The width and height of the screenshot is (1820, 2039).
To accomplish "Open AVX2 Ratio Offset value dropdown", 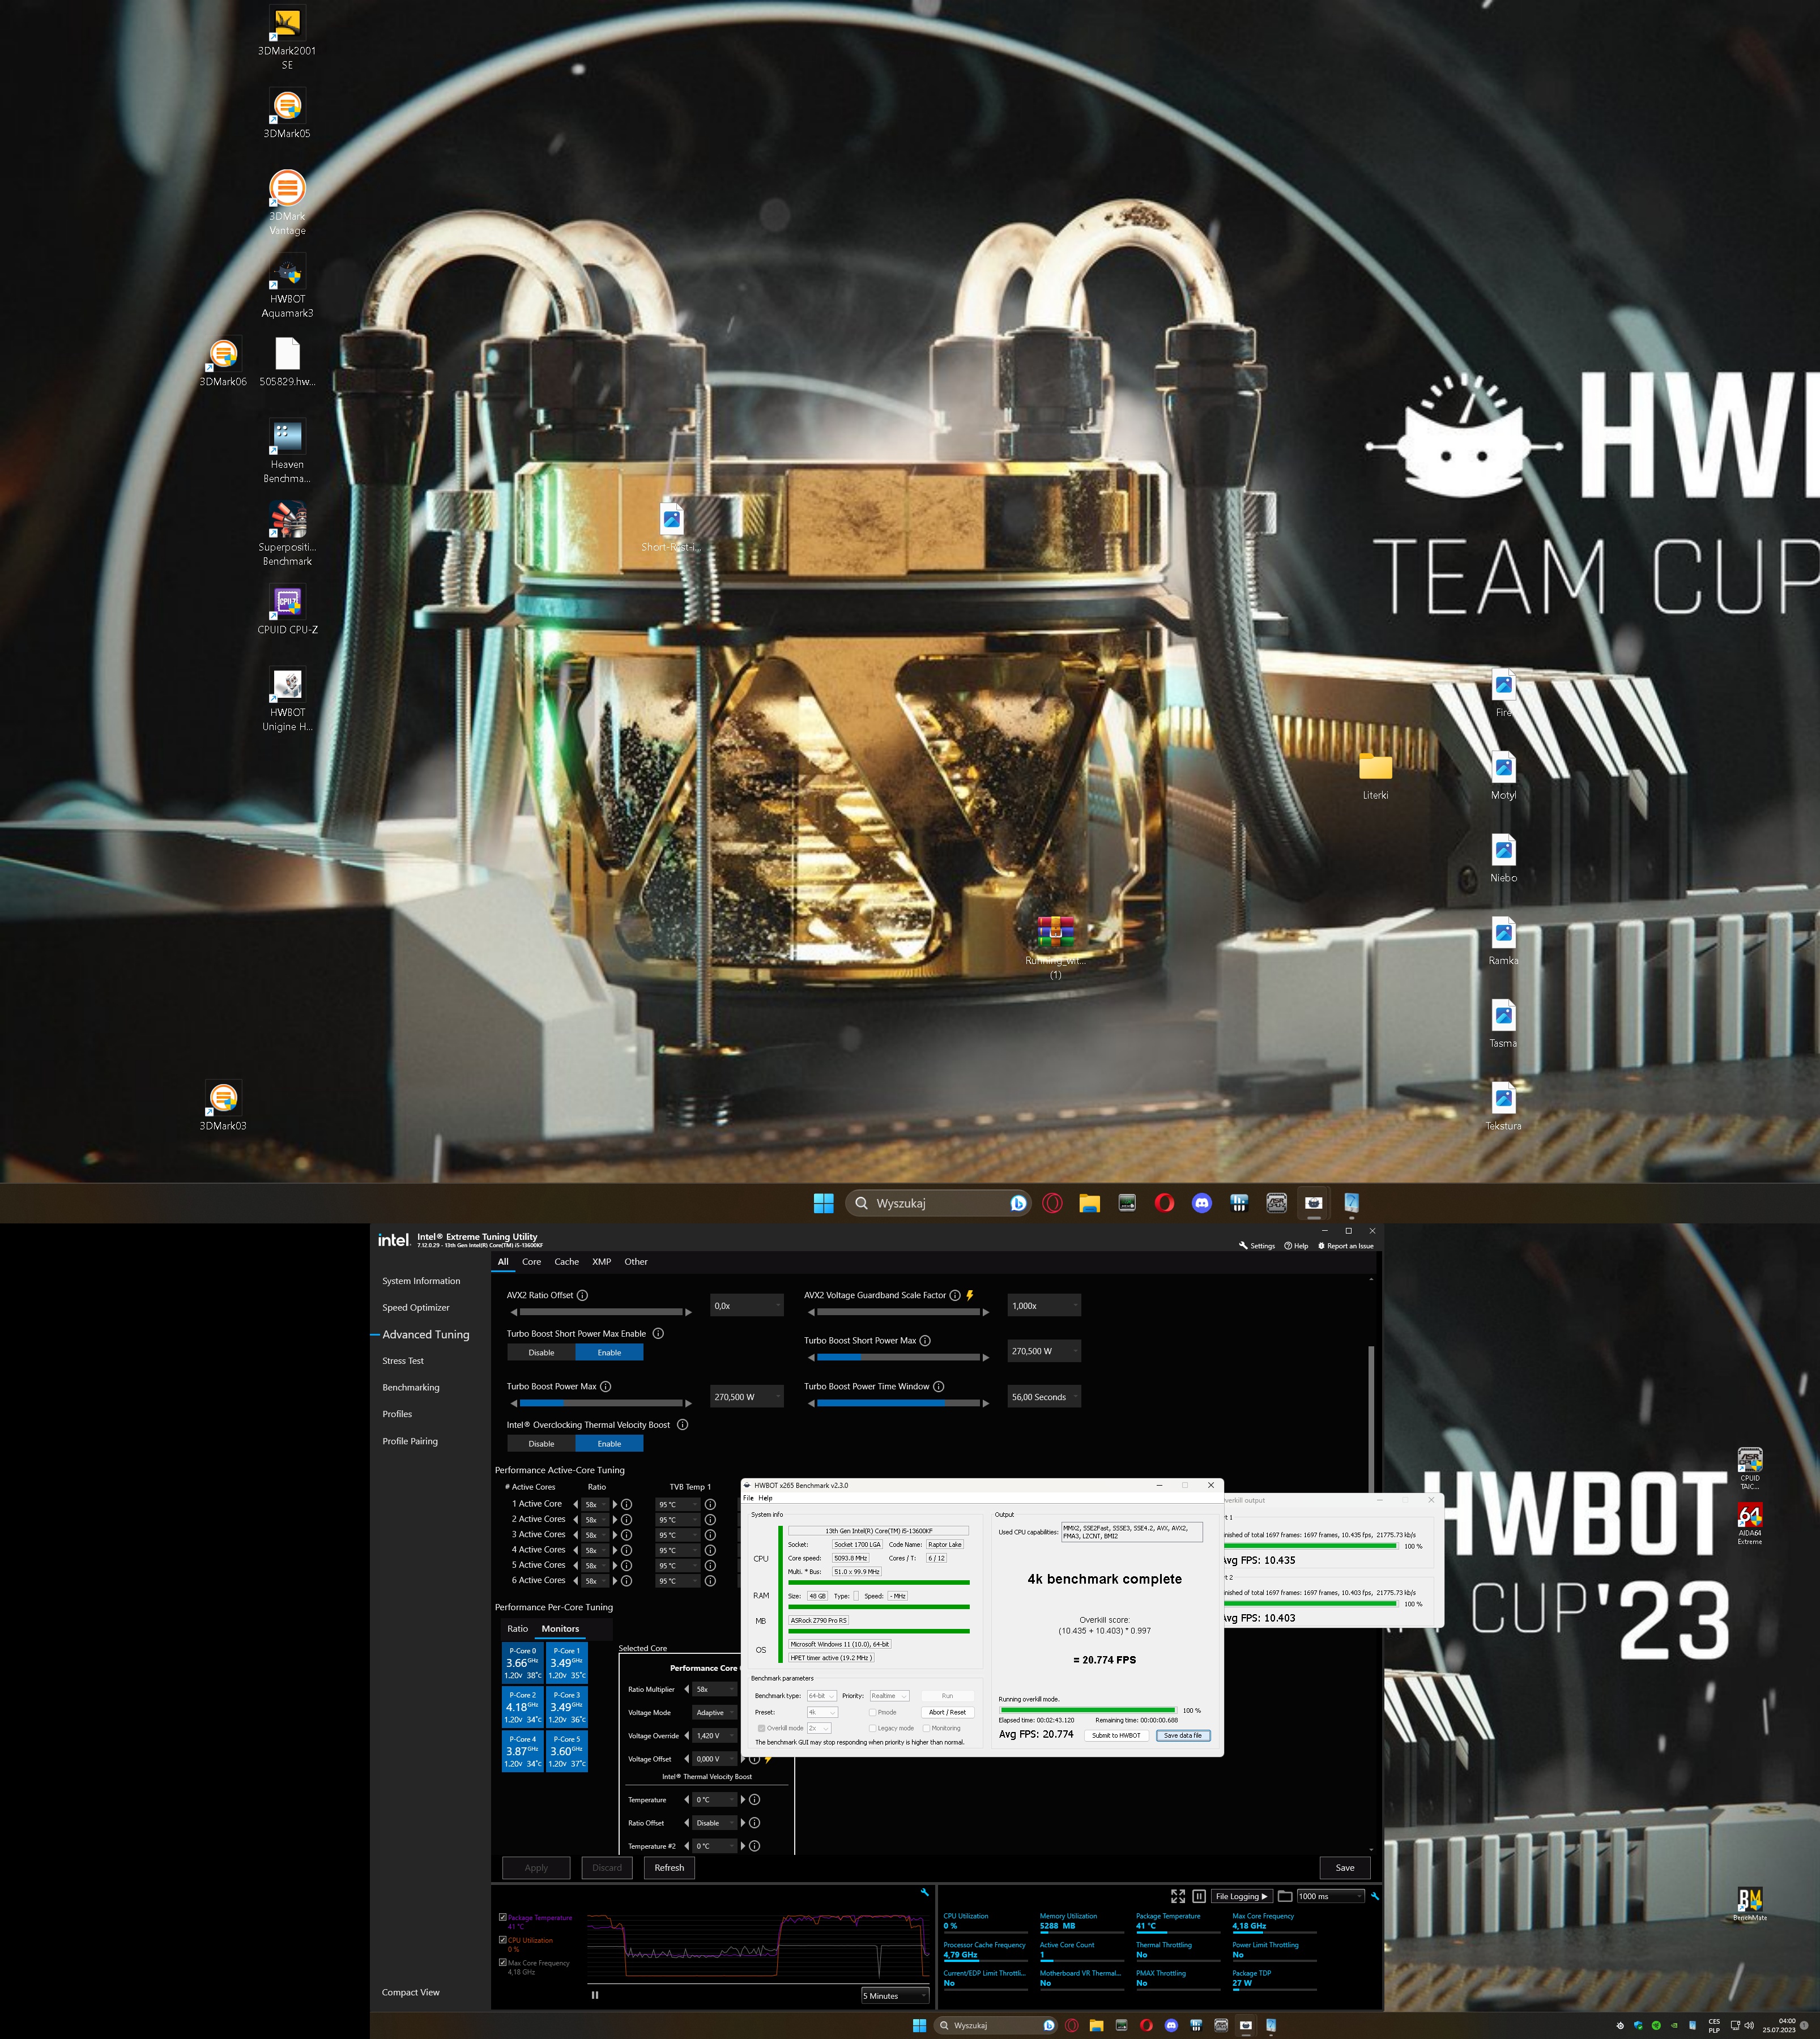I will (746, 1306).
